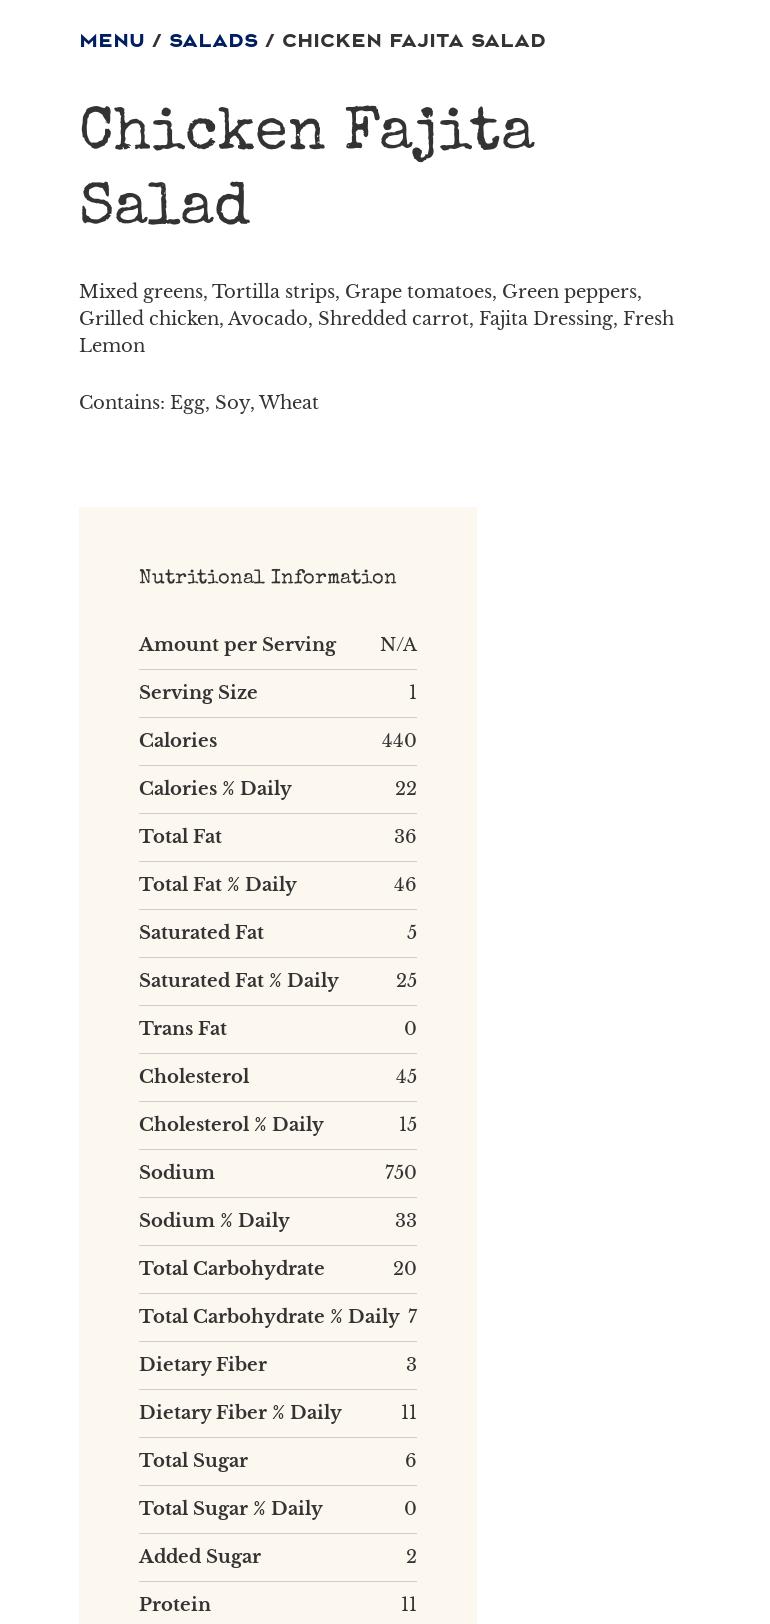Image resolution: width=770 pixels, height=1624 pixels.
Task: Click the Total Fat % Daily label
Action: pyautogui.click(x=218, y=885)
